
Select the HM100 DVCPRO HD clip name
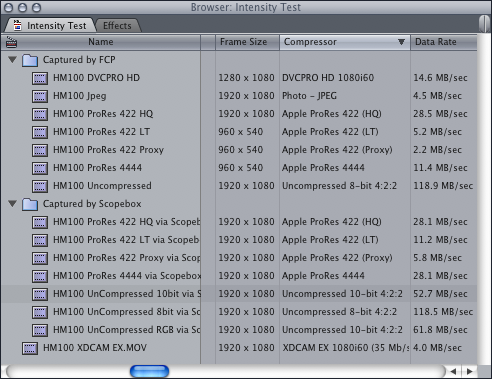[96, 78]
